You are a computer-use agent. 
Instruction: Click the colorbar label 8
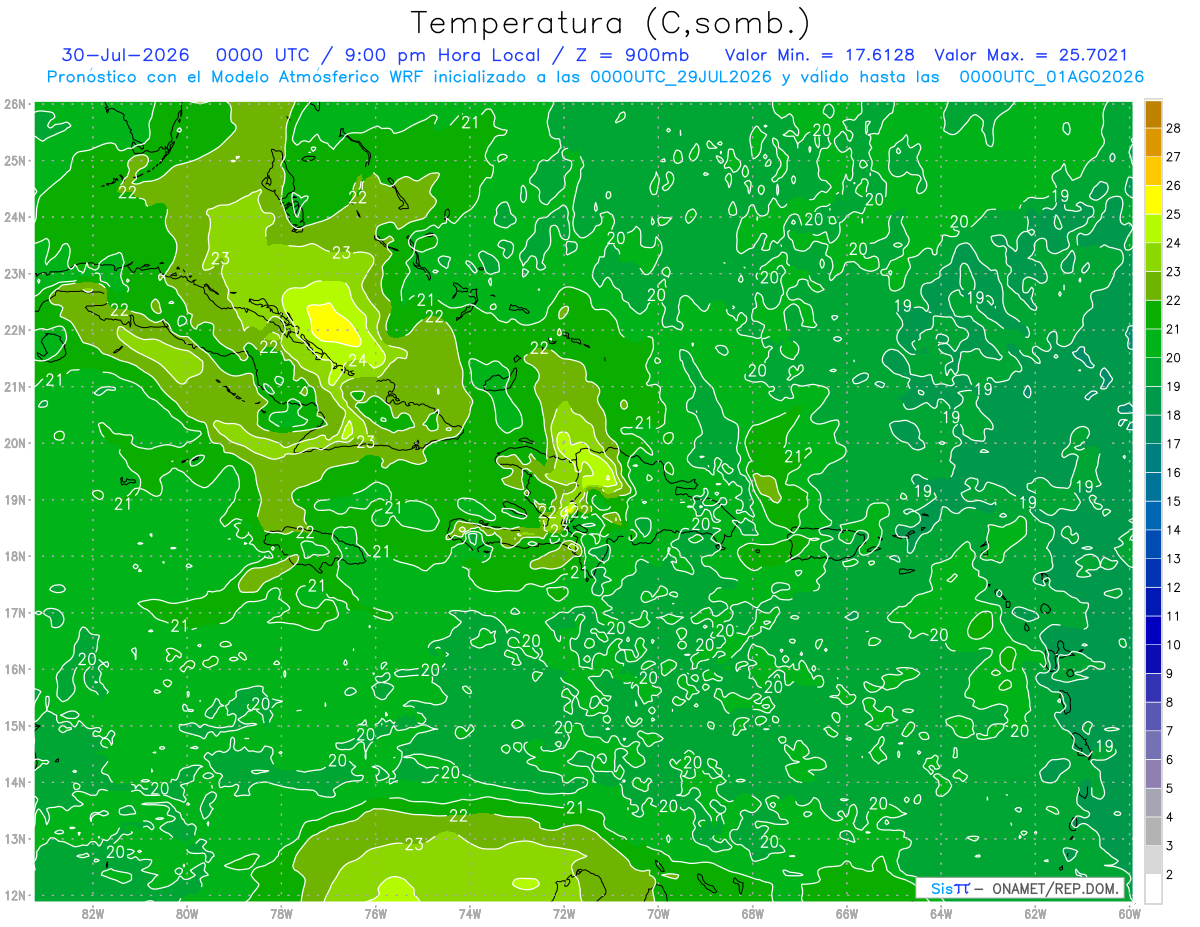point(1170,702)
